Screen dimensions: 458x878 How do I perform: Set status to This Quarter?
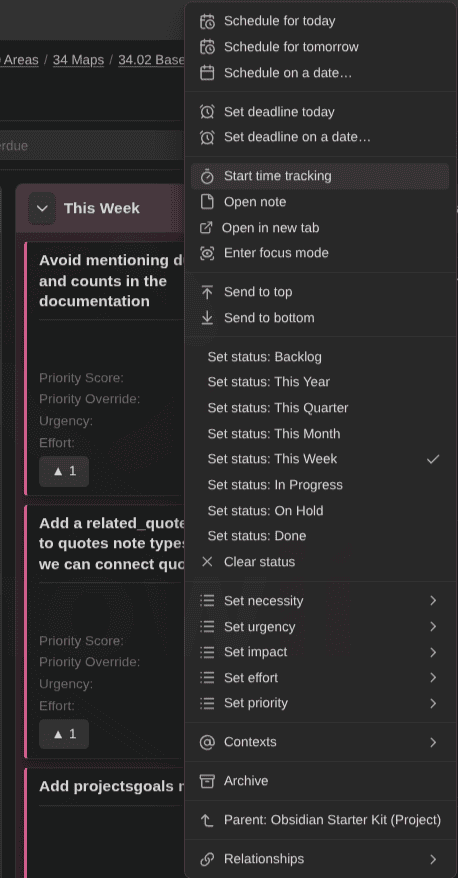pyautogui.click(x=320, y=408)
